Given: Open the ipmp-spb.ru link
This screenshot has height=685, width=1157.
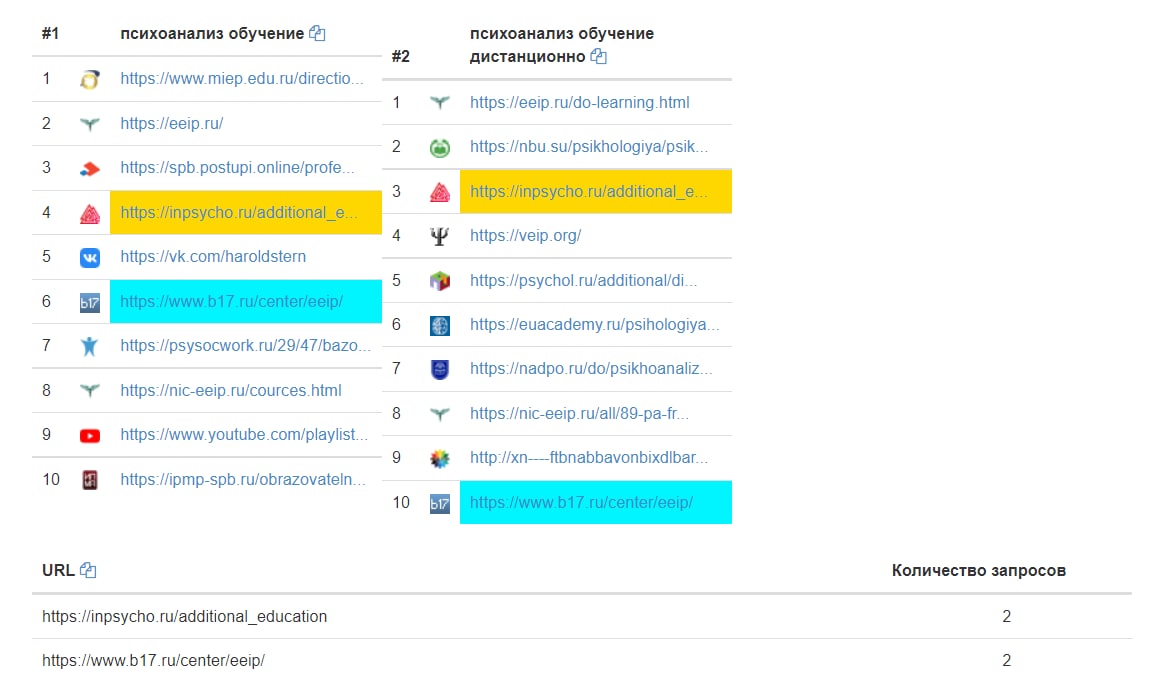Looking at the screenshot, I should (243, 479).
